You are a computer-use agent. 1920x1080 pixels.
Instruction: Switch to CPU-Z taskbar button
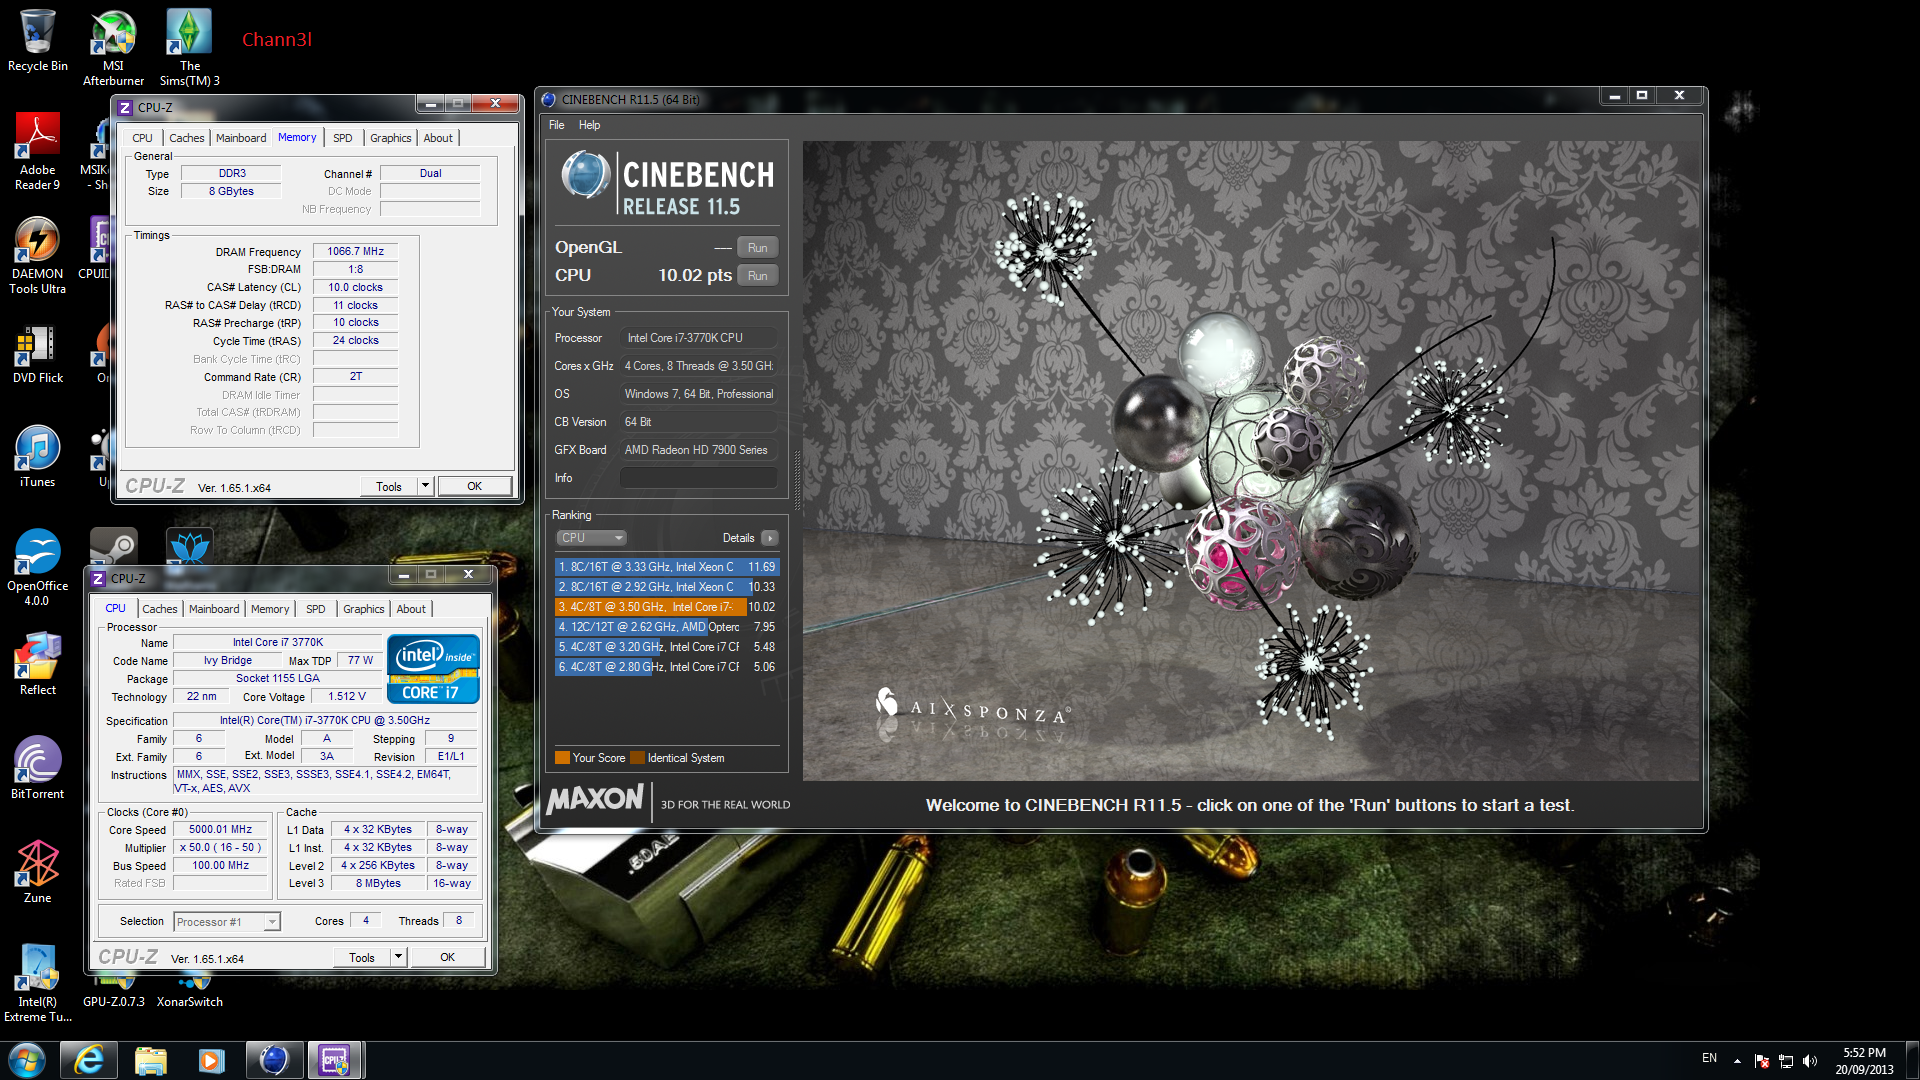click(x=334, y=1060)
